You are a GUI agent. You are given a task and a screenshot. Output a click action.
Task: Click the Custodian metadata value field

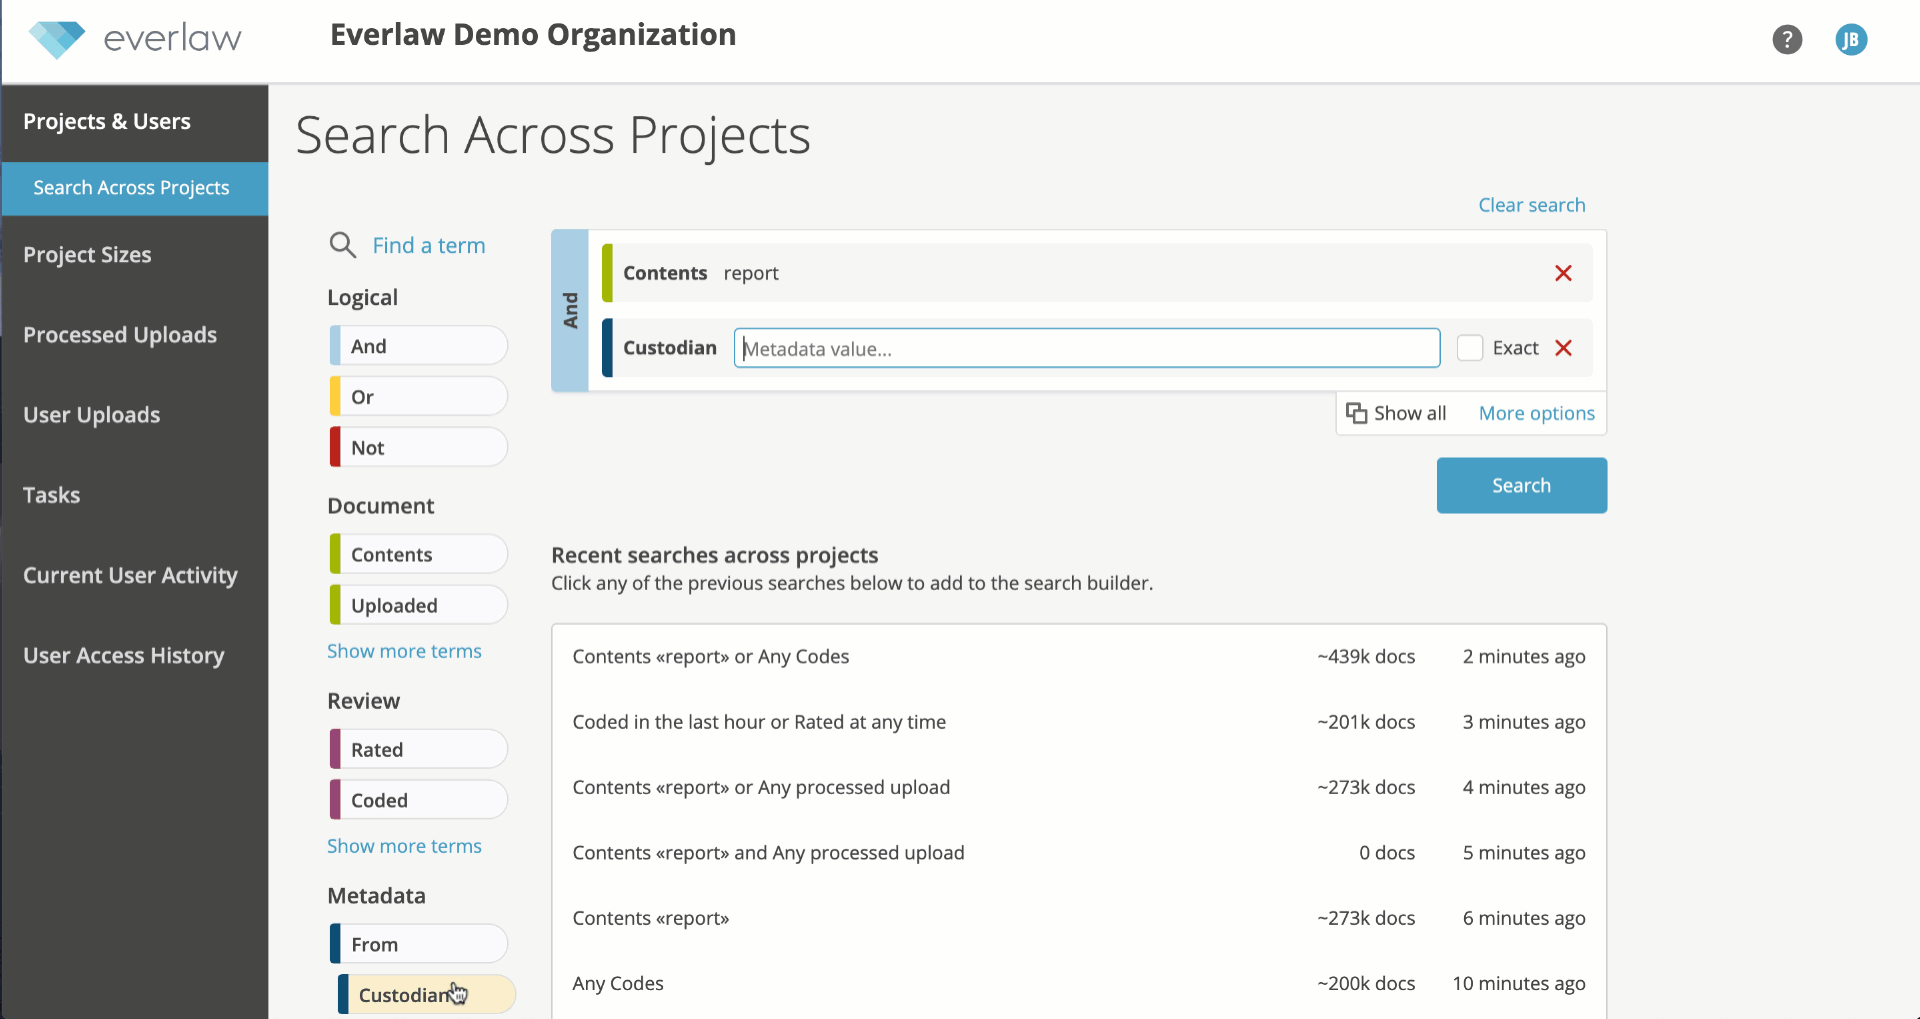pos(1086,348)
